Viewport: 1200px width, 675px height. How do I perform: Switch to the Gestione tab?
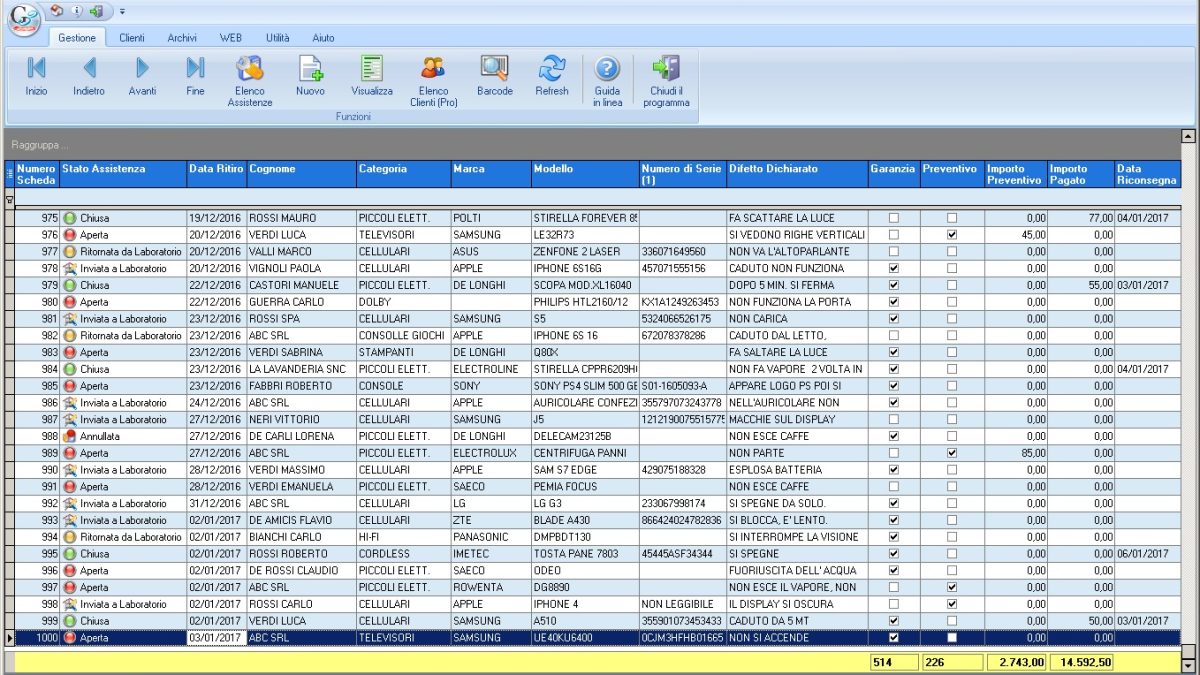[77, 38]
